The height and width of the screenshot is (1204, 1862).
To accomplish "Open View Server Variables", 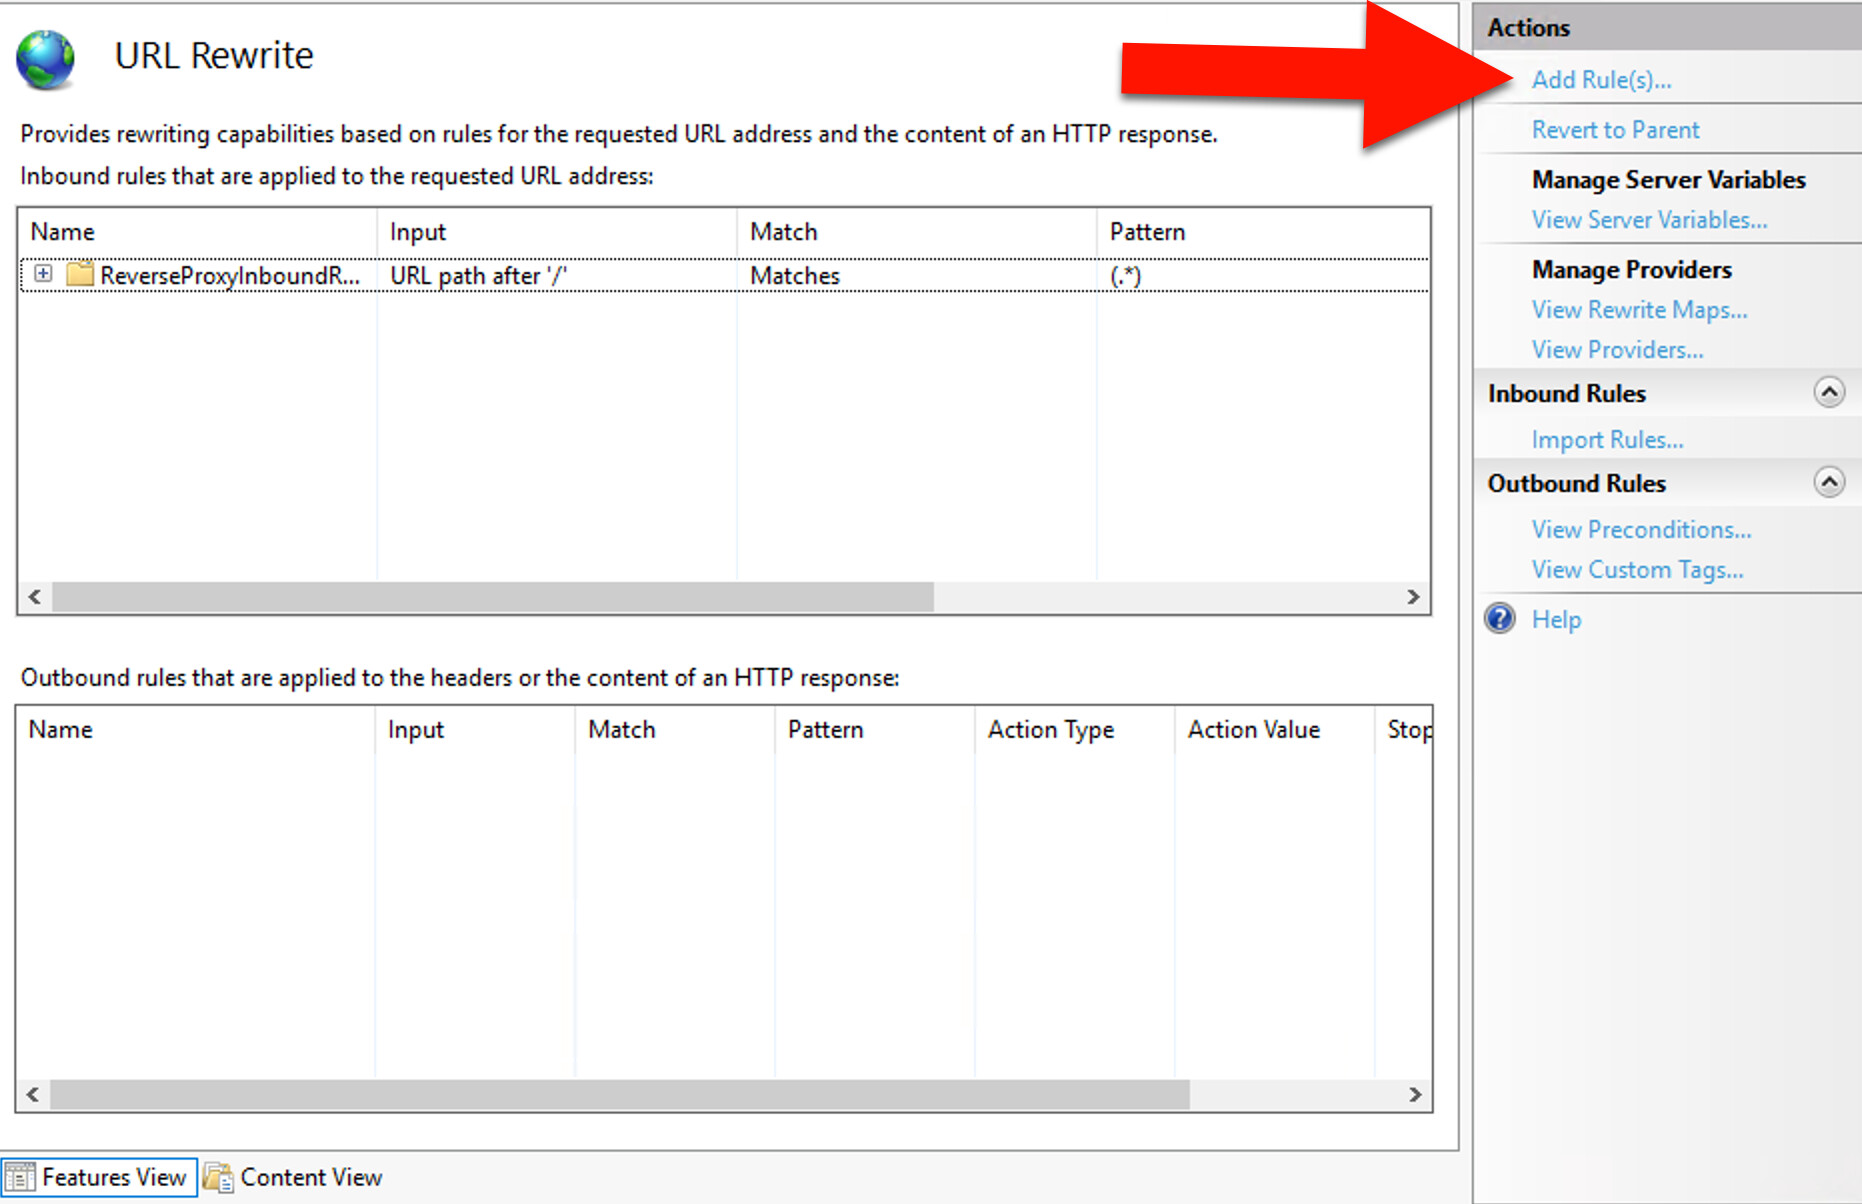I will 1649,220.
